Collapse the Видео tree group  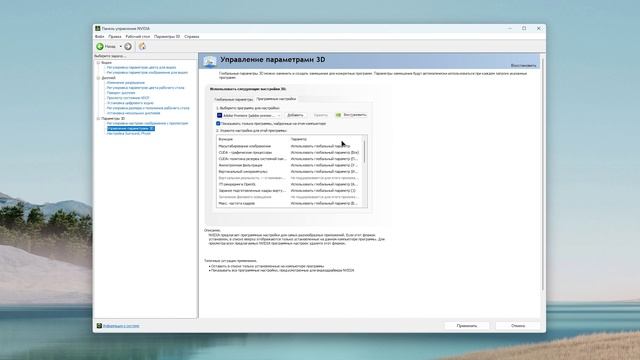(x=98, y=63)
